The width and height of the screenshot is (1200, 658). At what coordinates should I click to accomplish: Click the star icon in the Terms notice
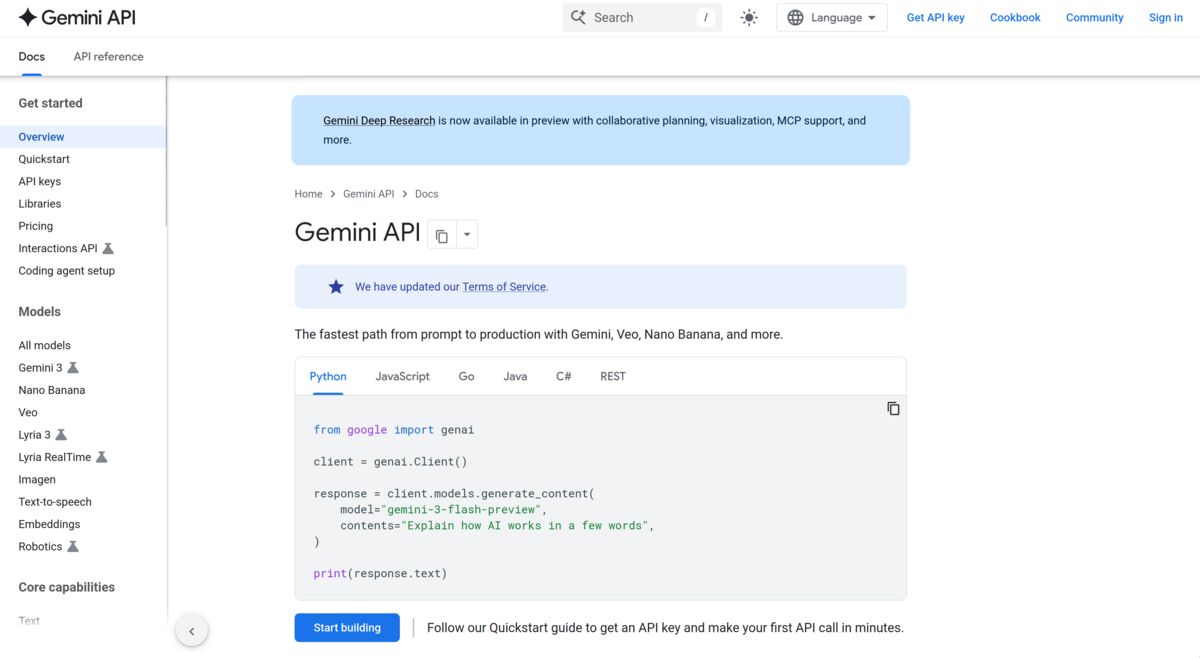click(336, 286)
